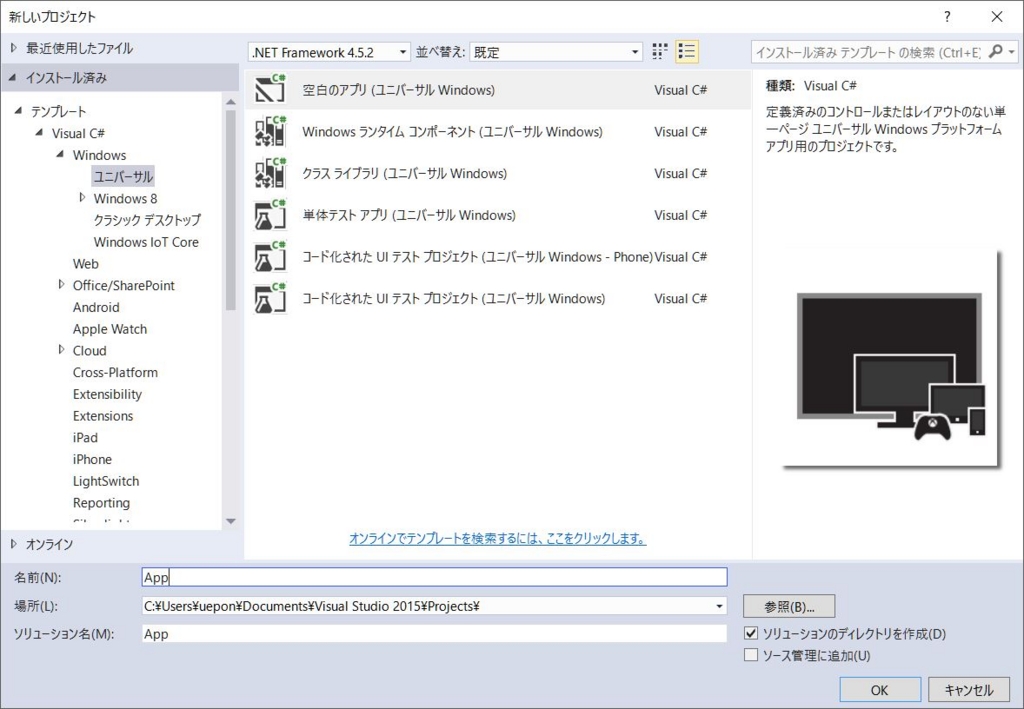Click the tree scroll up arrow
Viewport: 1024px width, 709px height.
231,102
